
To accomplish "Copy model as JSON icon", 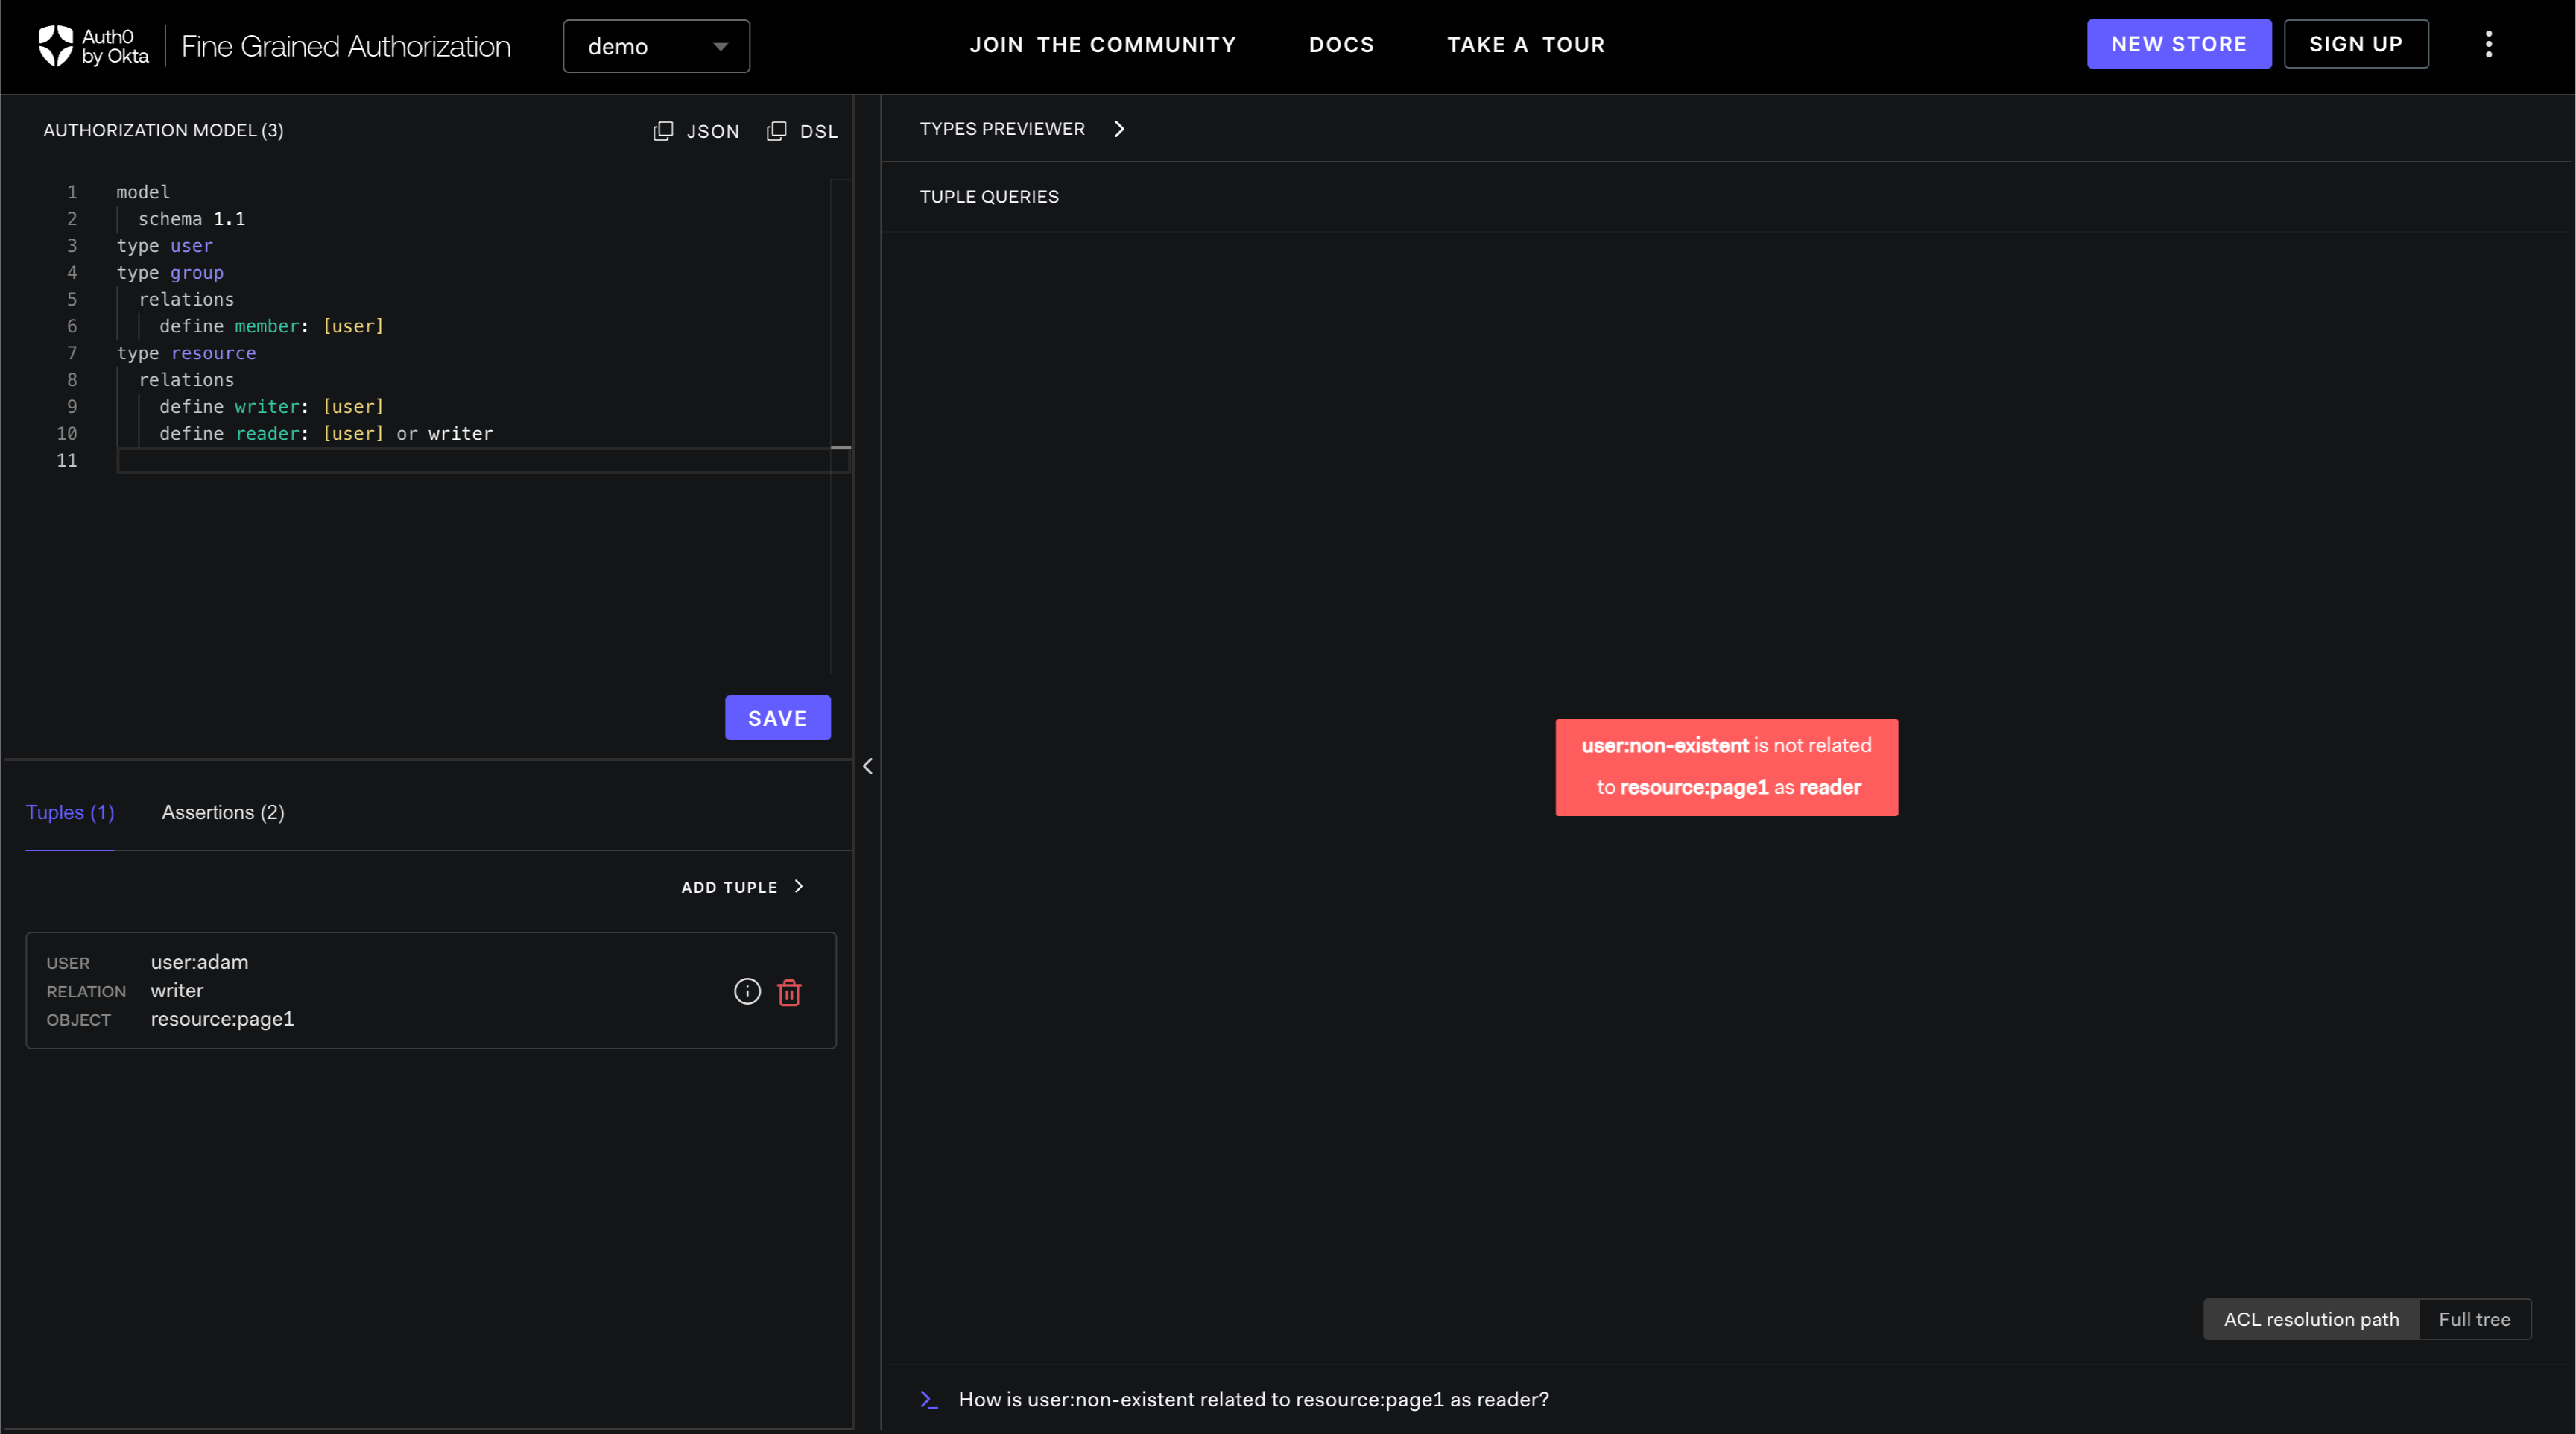I will (x=663, y=131).
